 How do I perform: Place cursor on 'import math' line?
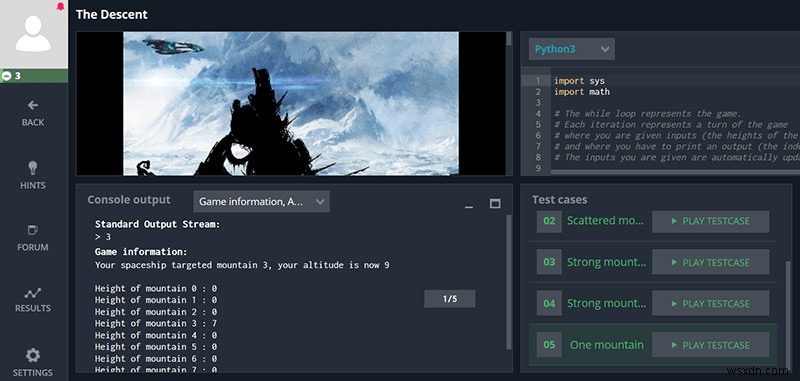[582, 92]
